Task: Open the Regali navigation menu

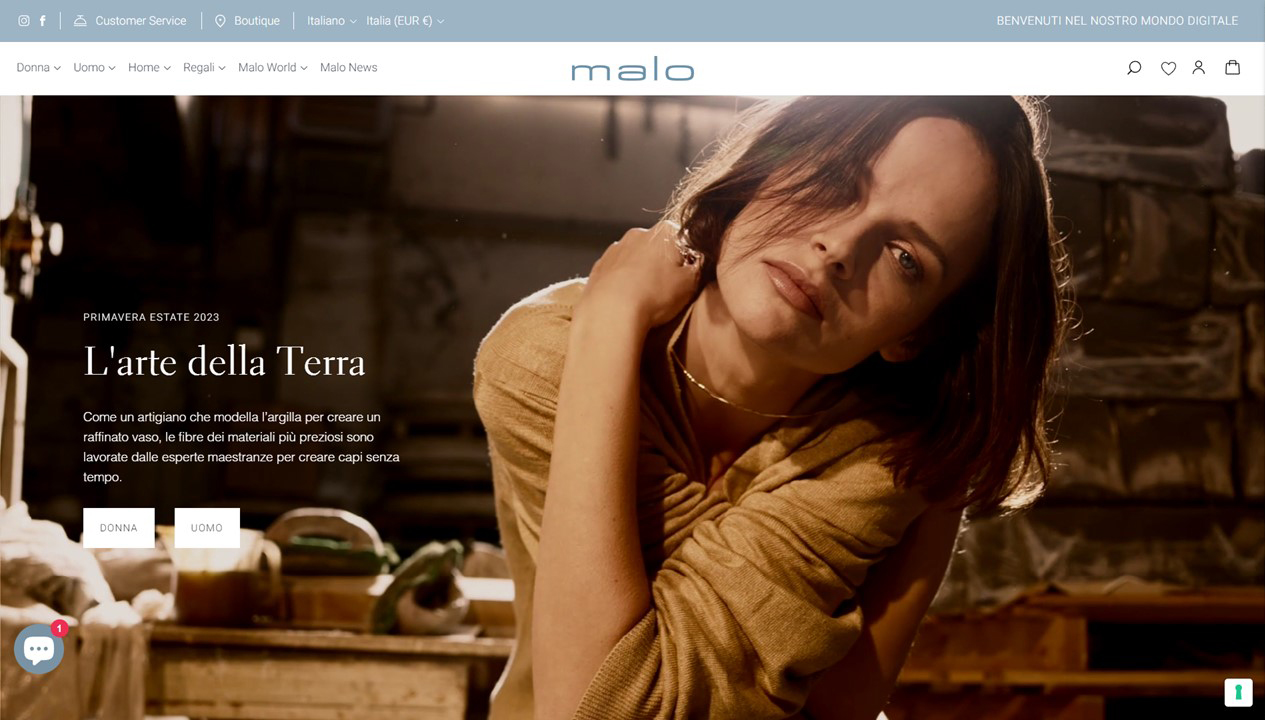Action: [x=204, y=67]
